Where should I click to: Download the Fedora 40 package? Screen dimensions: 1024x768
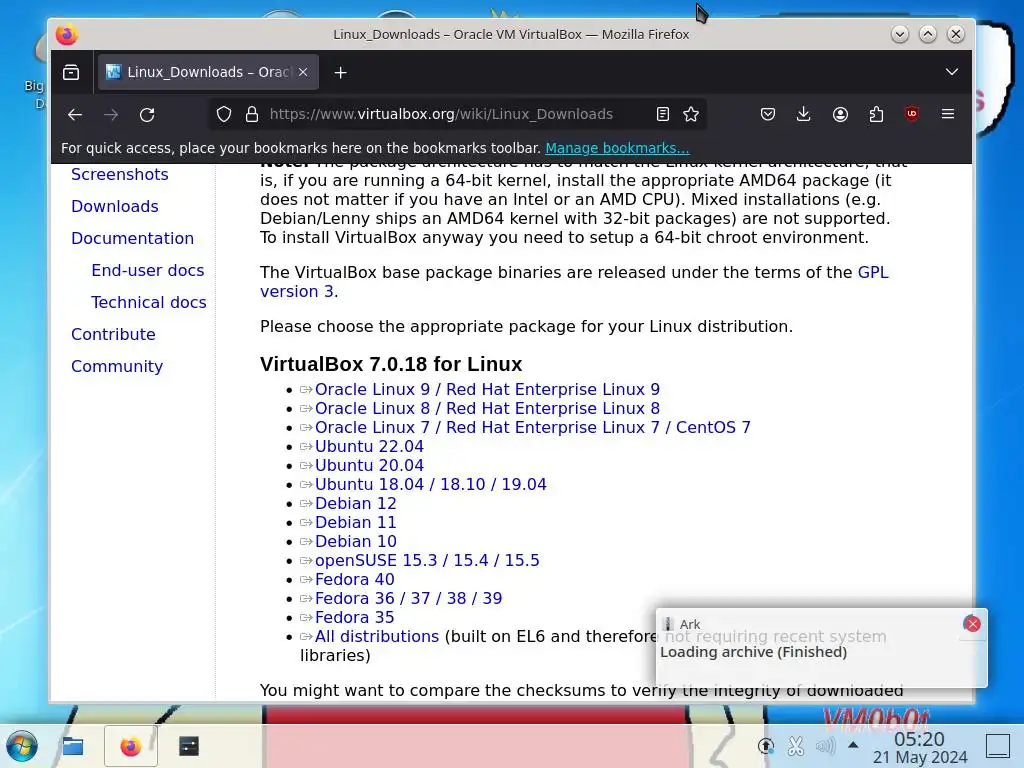click(x=355, y=579)
